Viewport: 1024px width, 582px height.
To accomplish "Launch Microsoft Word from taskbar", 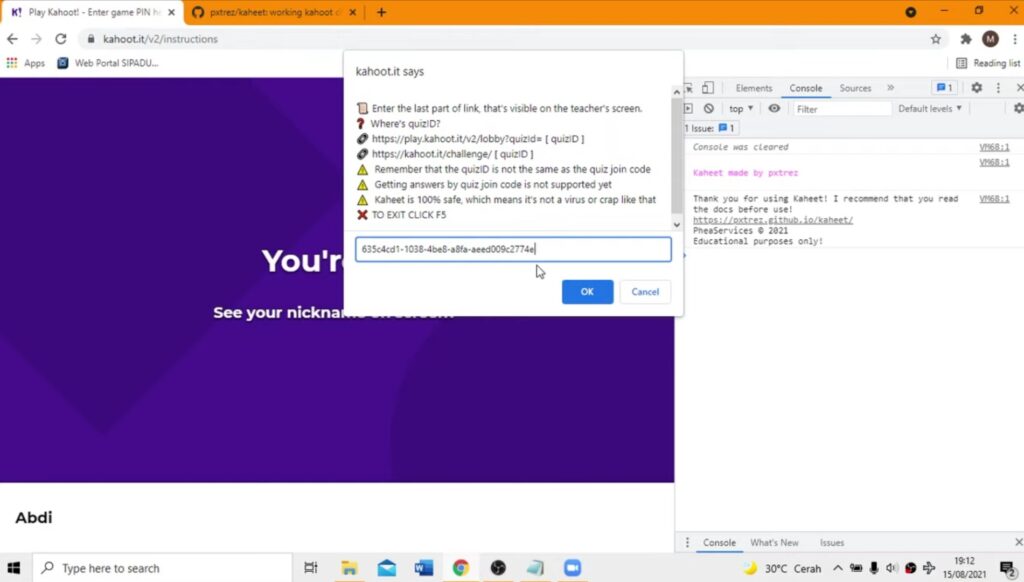I will pyautogui.click(x=424, y=568).
